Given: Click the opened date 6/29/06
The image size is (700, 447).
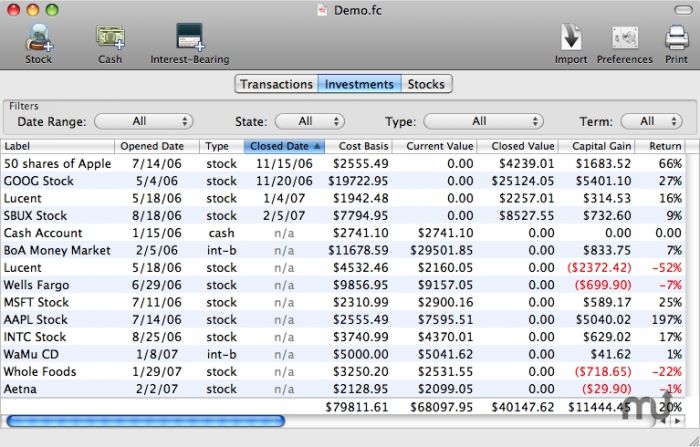Looking at the screenshot, I should (157, 285).
